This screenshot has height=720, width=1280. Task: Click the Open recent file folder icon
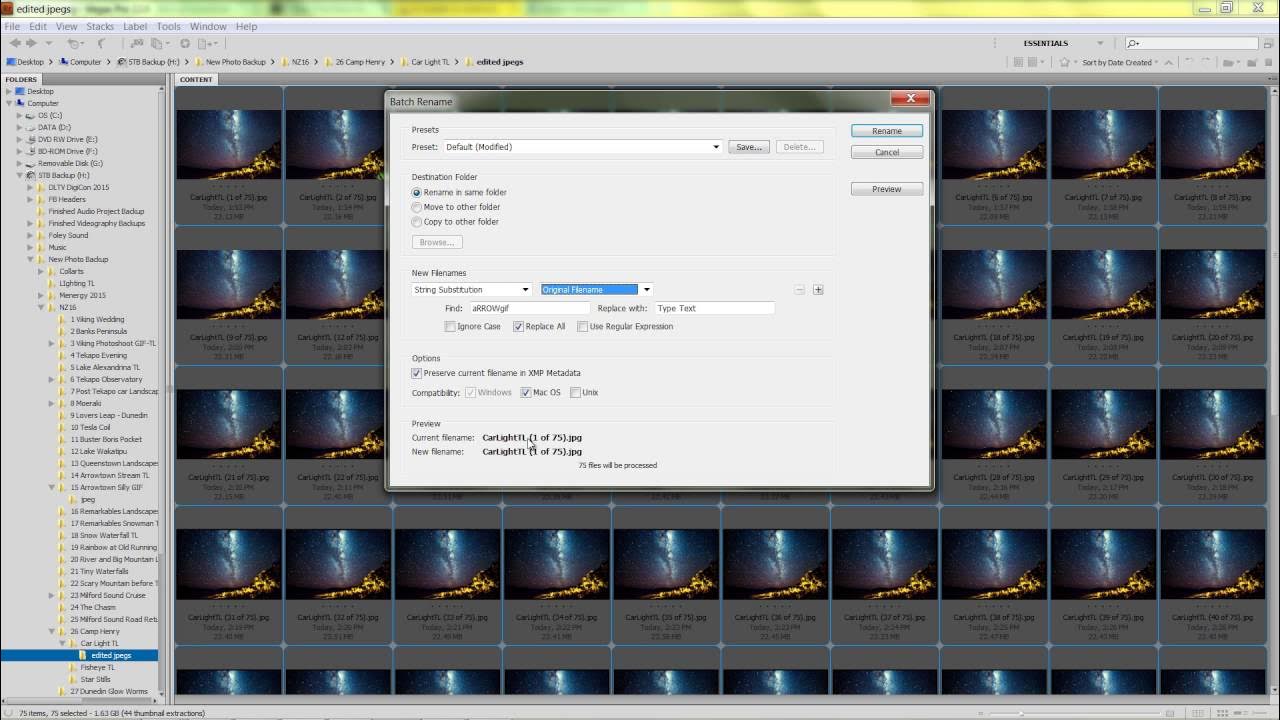[x=1231, y=62]
